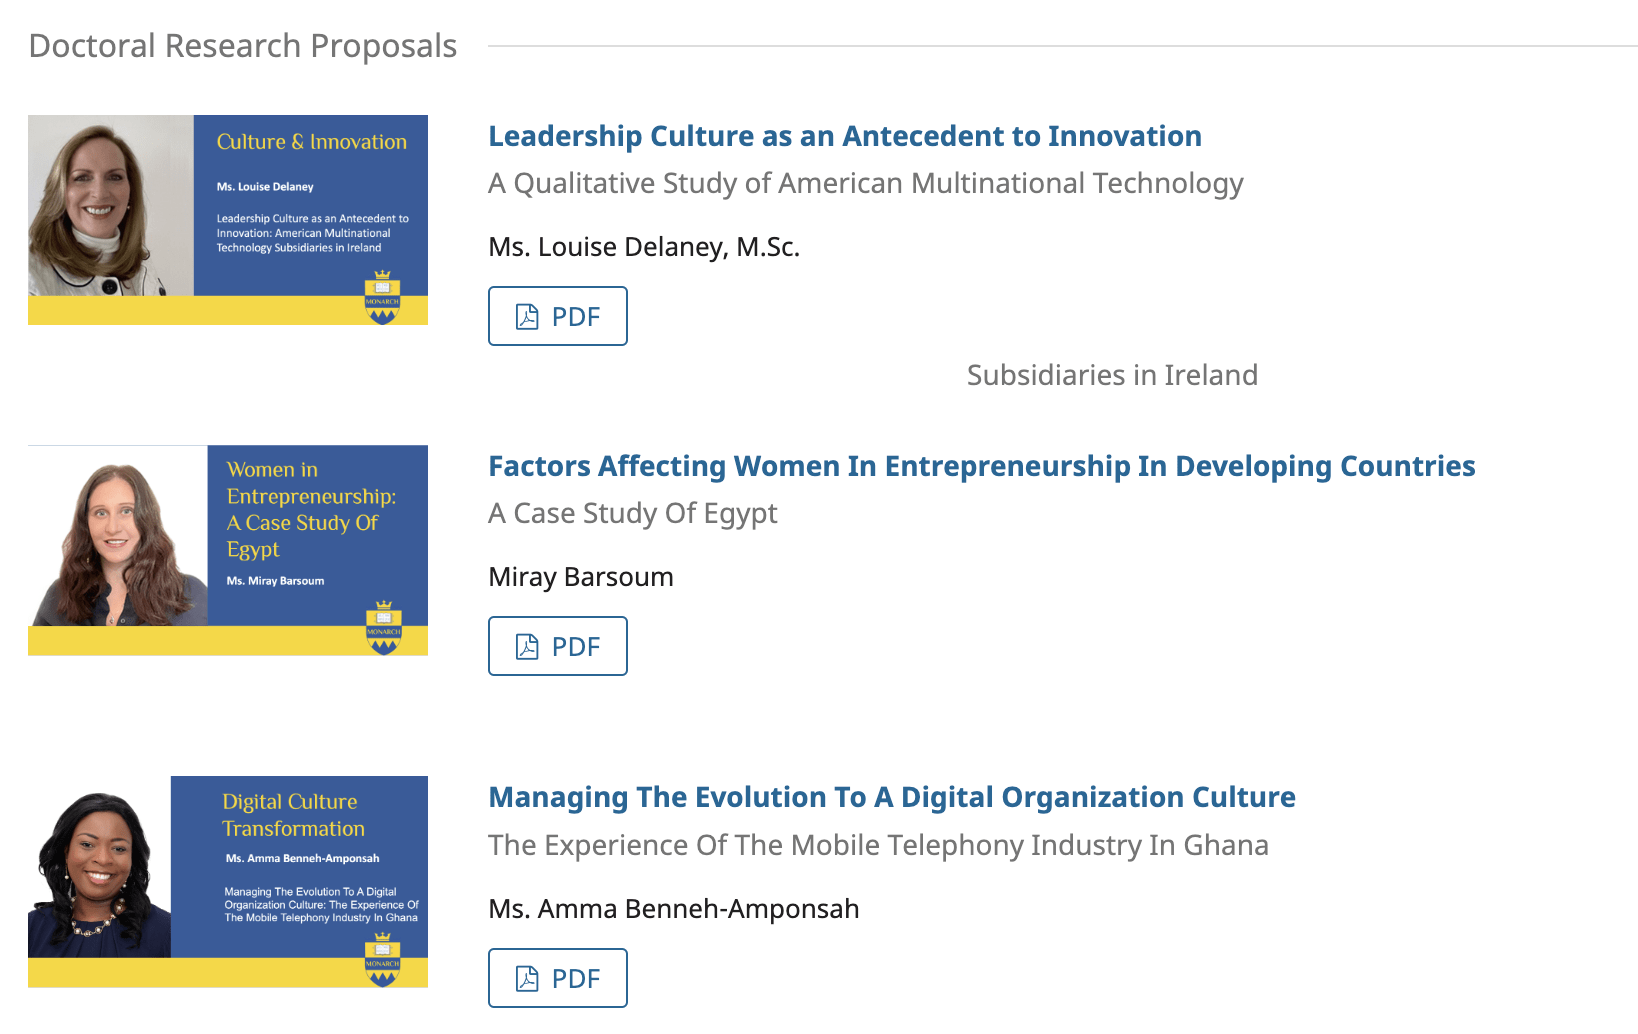
Task: Select the Women in Entrepreneurship thumbnail image
Action: [x=228, y=551]
